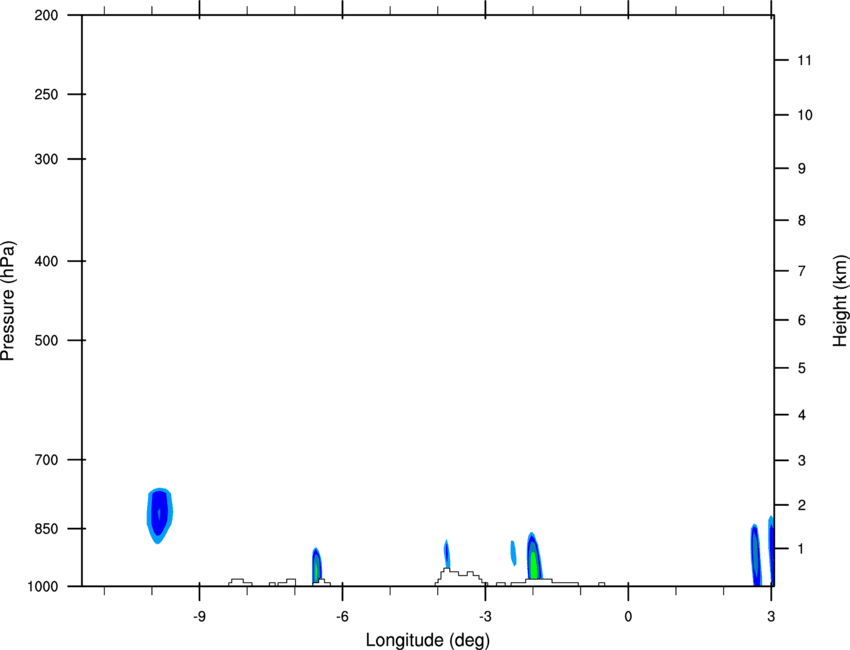Click the 200 pressure tick label
The width and height of the screenshot is (850, 650).
[x=46, y=15]
